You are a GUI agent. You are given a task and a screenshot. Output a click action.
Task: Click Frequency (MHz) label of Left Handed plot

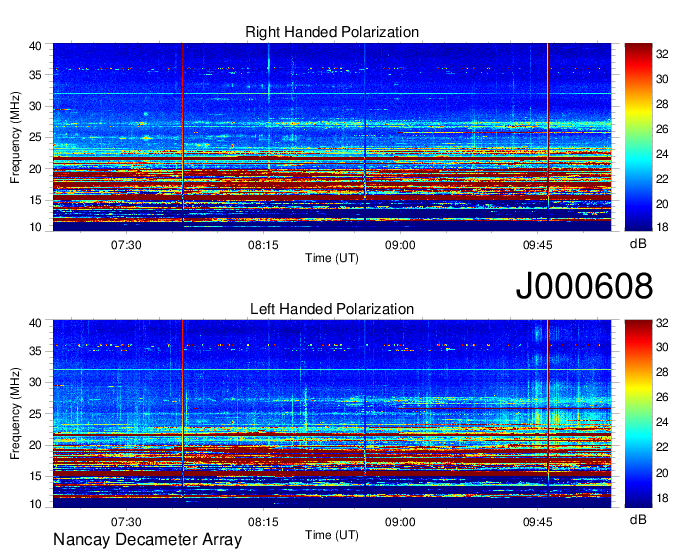15,414
